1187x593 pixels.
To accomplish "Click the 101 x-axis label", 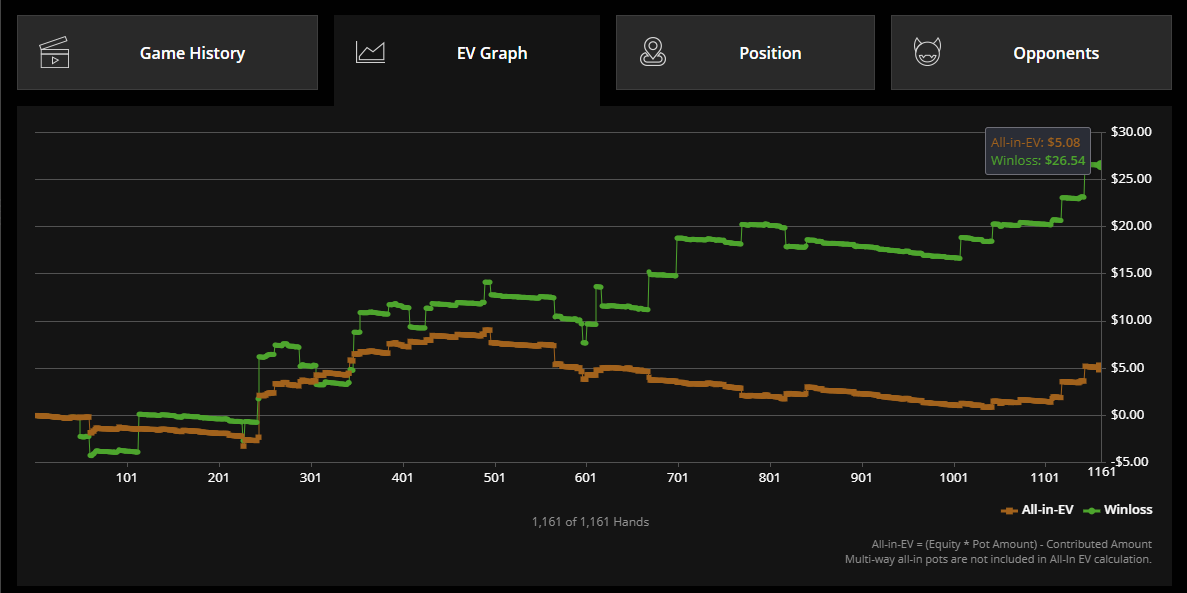I will [126, 478].
